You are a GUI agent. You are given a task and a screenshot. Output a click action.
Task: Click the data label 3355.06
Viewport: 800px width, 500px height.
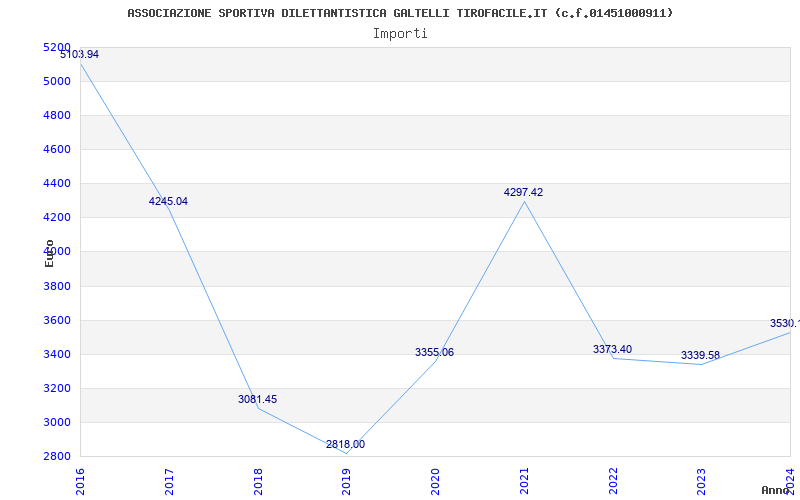click(x=434, y=353)
